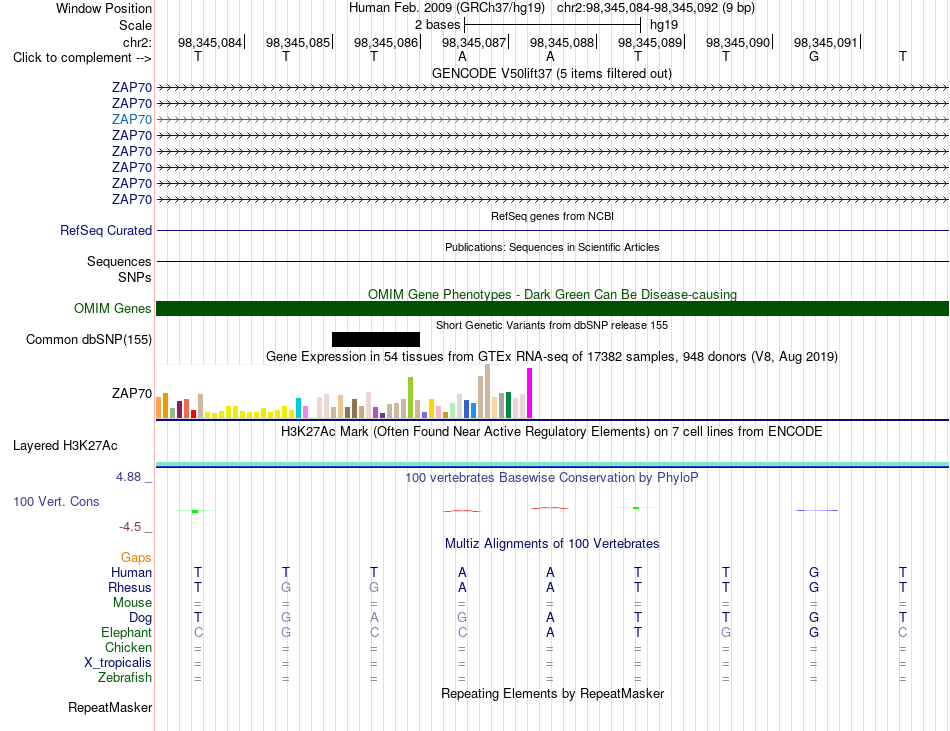Select the tall yellow-green GTEx bar

point(410,397)
